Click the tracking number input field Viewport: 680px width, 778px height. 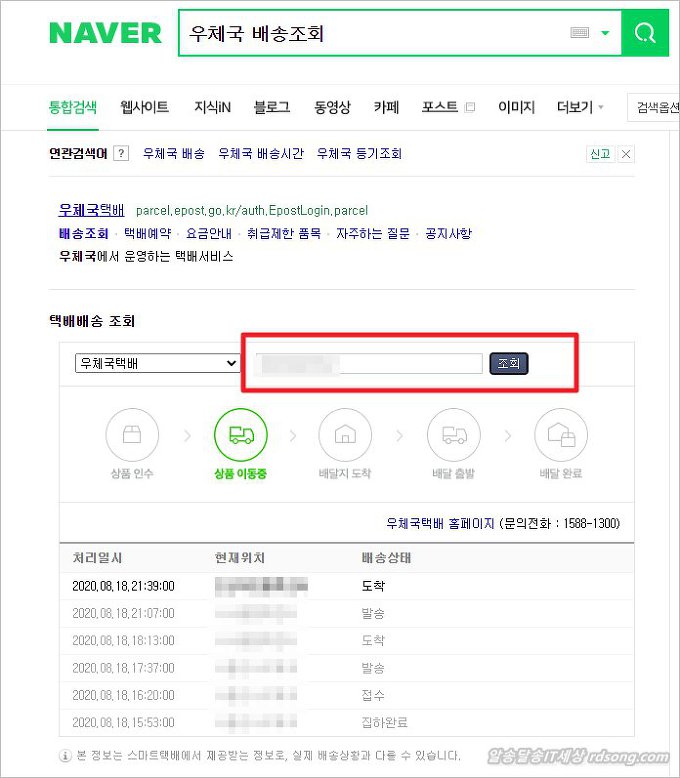(369, 363)
